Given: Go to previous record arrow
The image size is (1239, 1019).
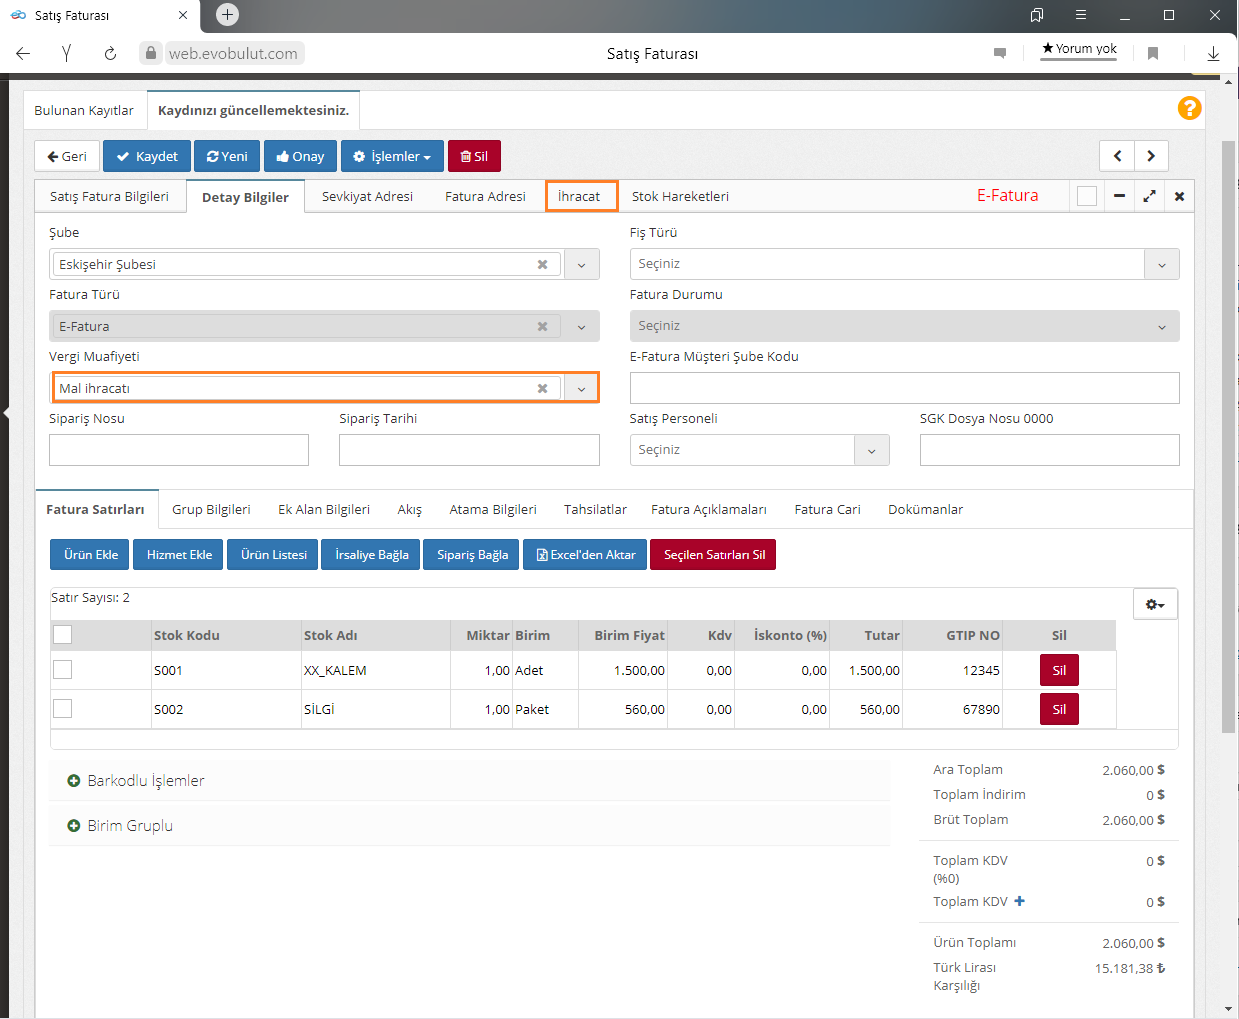Looking at the screenshot, I should pos(1117,156).
